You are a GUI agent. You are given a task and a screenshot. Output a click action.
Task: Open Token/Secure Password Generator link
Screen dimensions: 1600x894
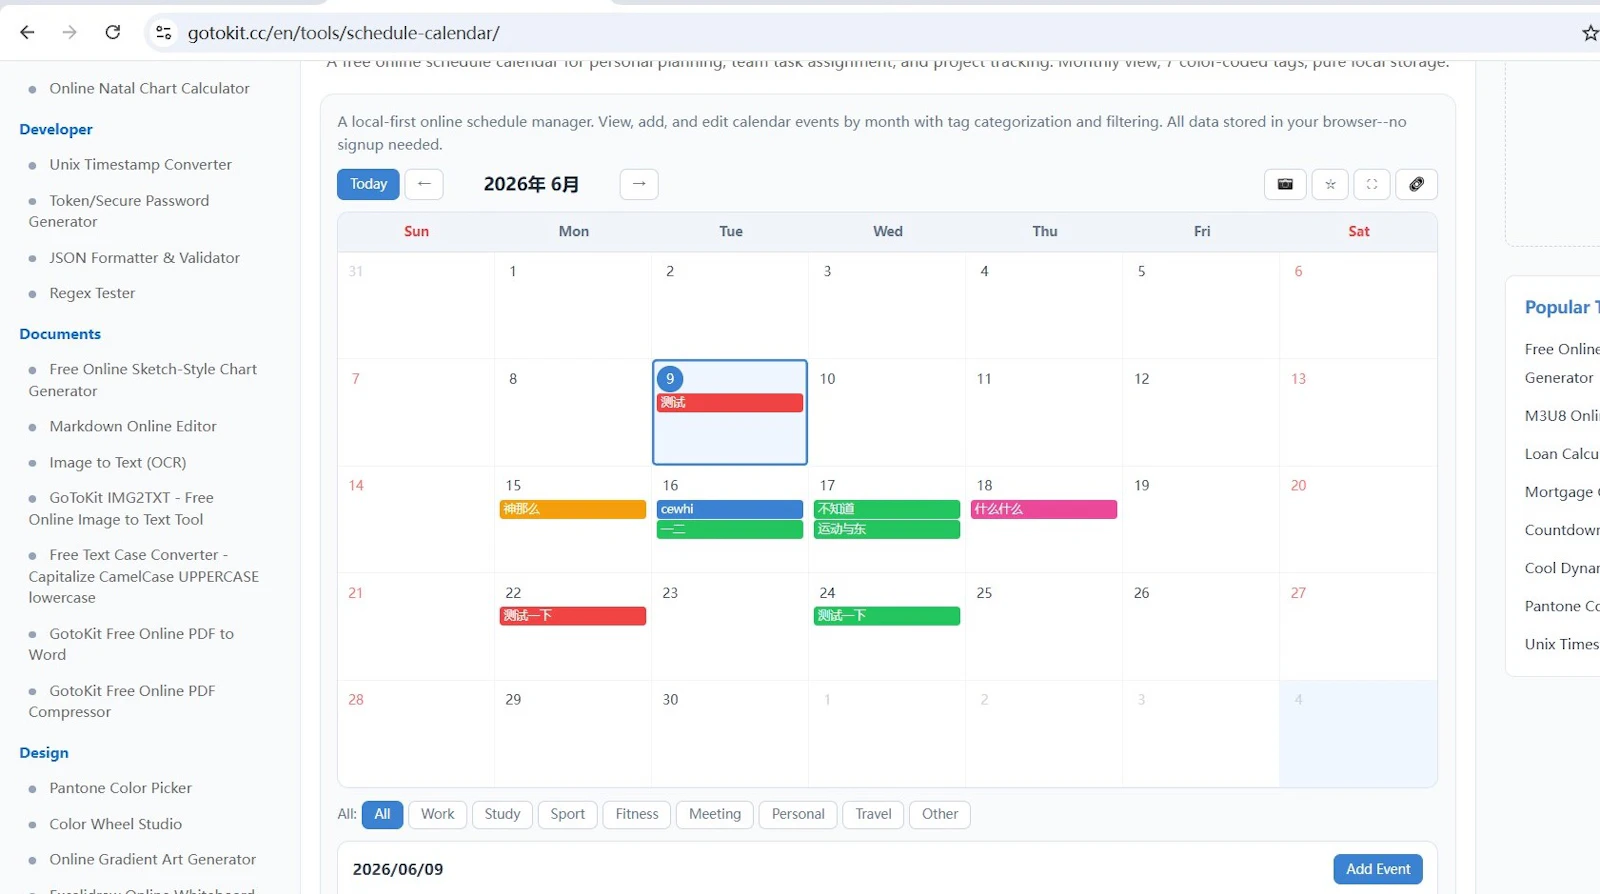(x=119, y=211)
